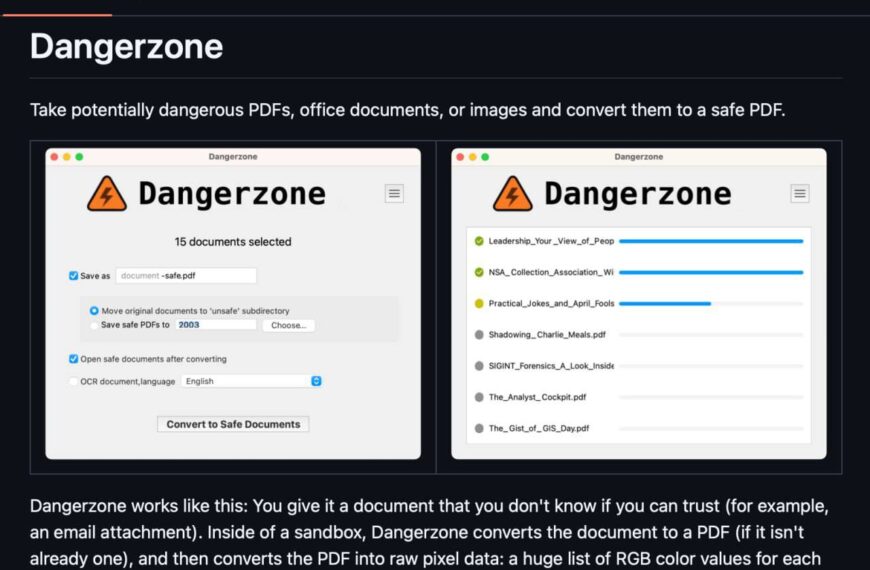Image resolution: width=870 pixels, height=570 pixels.
Task: Click gray status icon for Shadowing_Charlie_Meals.pdf
Action: 479,335
